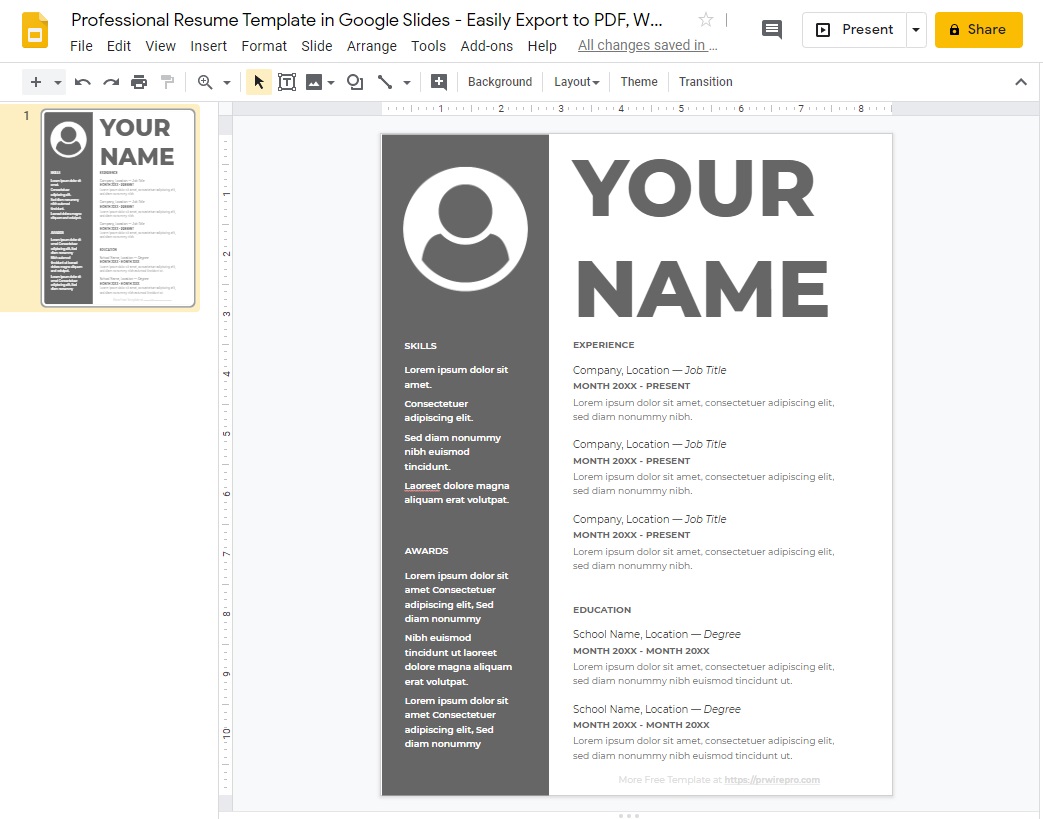1043x819 pixels.
Task: Click the SKILLS heading
Action: [420, 346]
